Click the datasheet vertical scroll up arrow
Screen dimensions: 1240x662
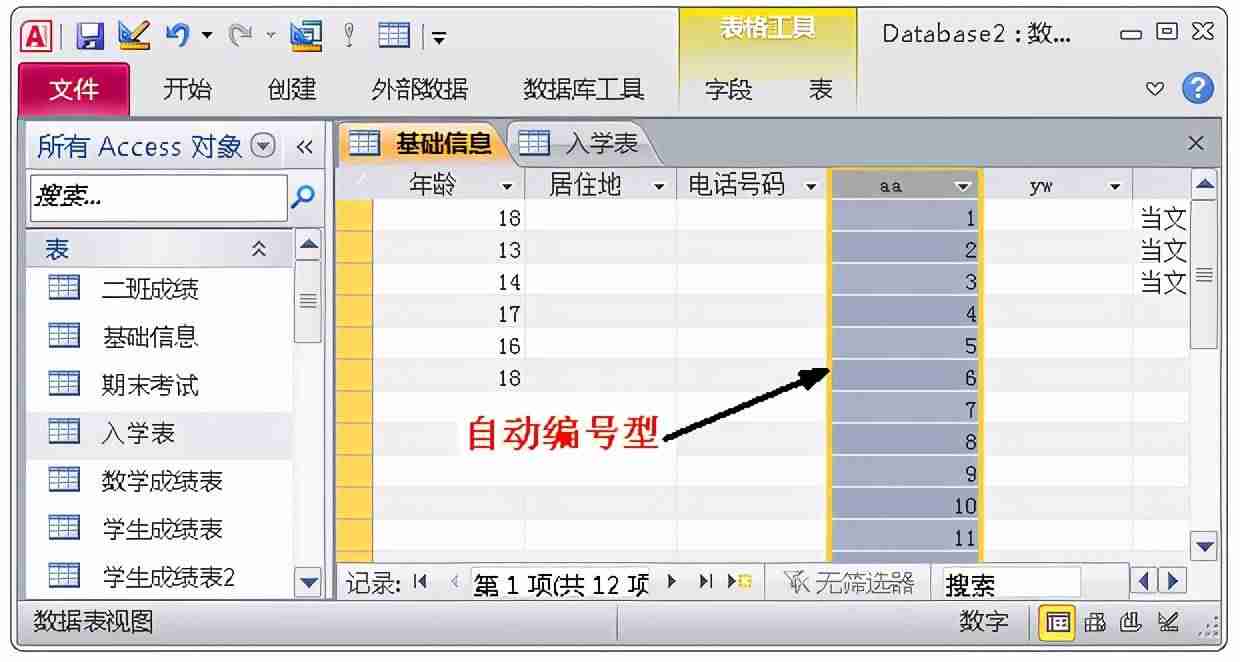[x=1204, y=185]
